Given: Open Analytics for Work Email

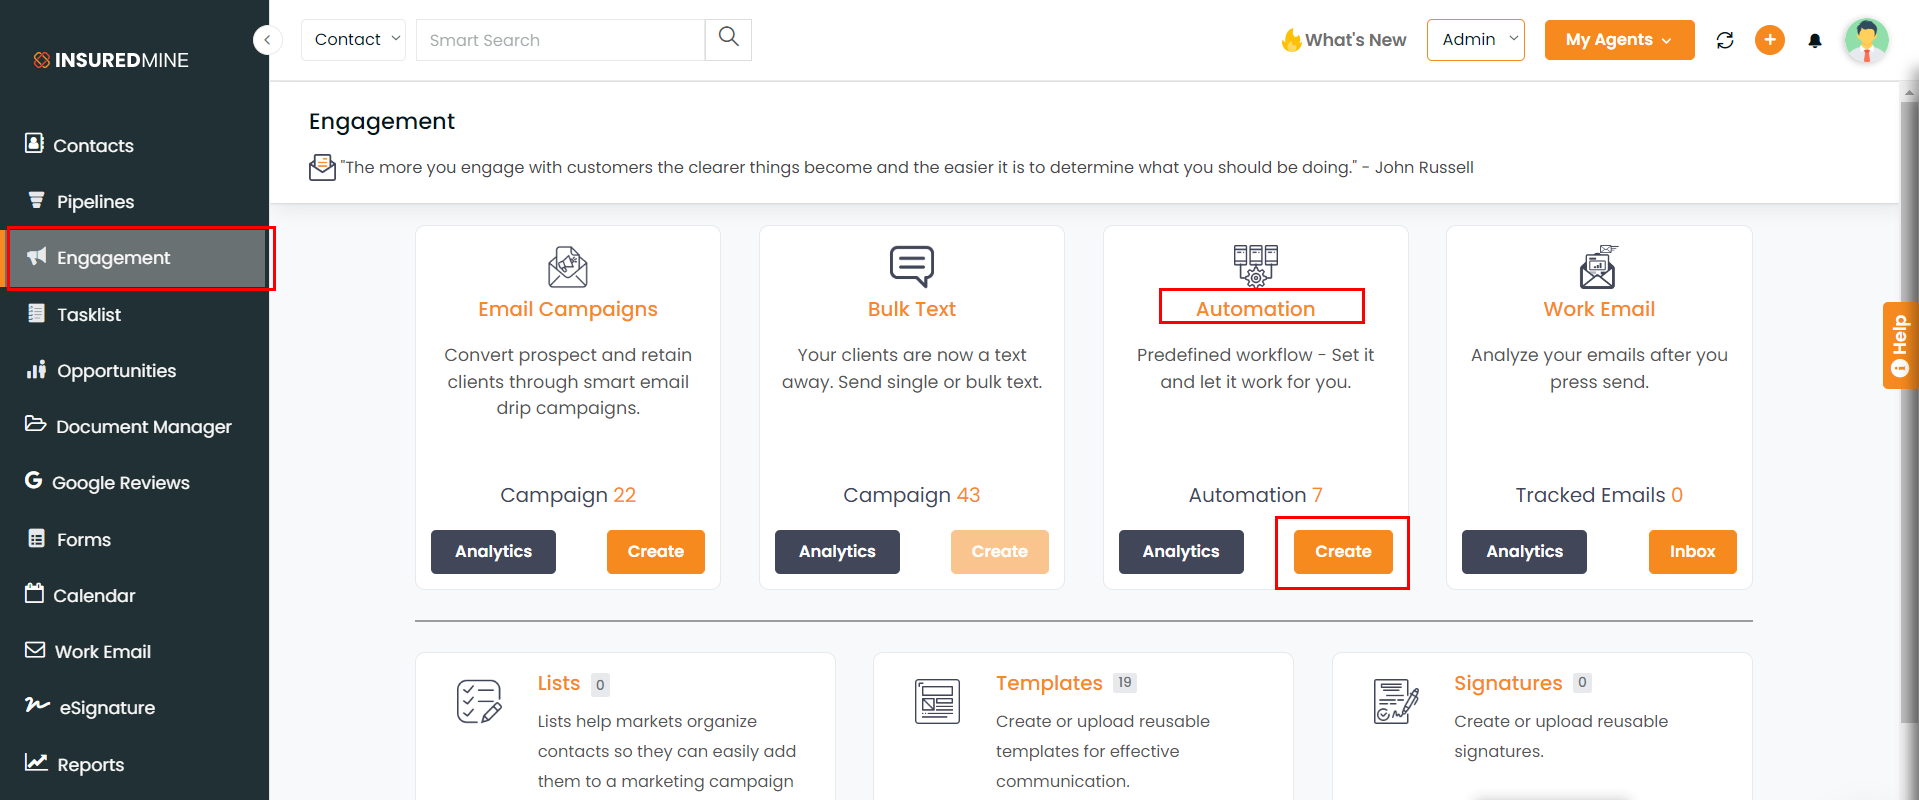Looking at the screenshot, I should tap(1524, 552).
